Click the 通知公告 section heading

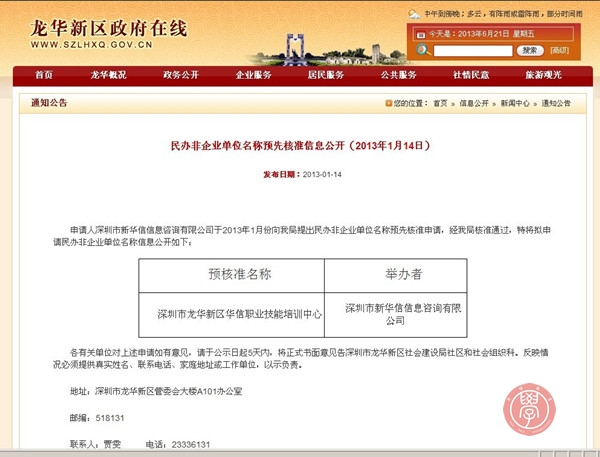click(x=49, y=103)
